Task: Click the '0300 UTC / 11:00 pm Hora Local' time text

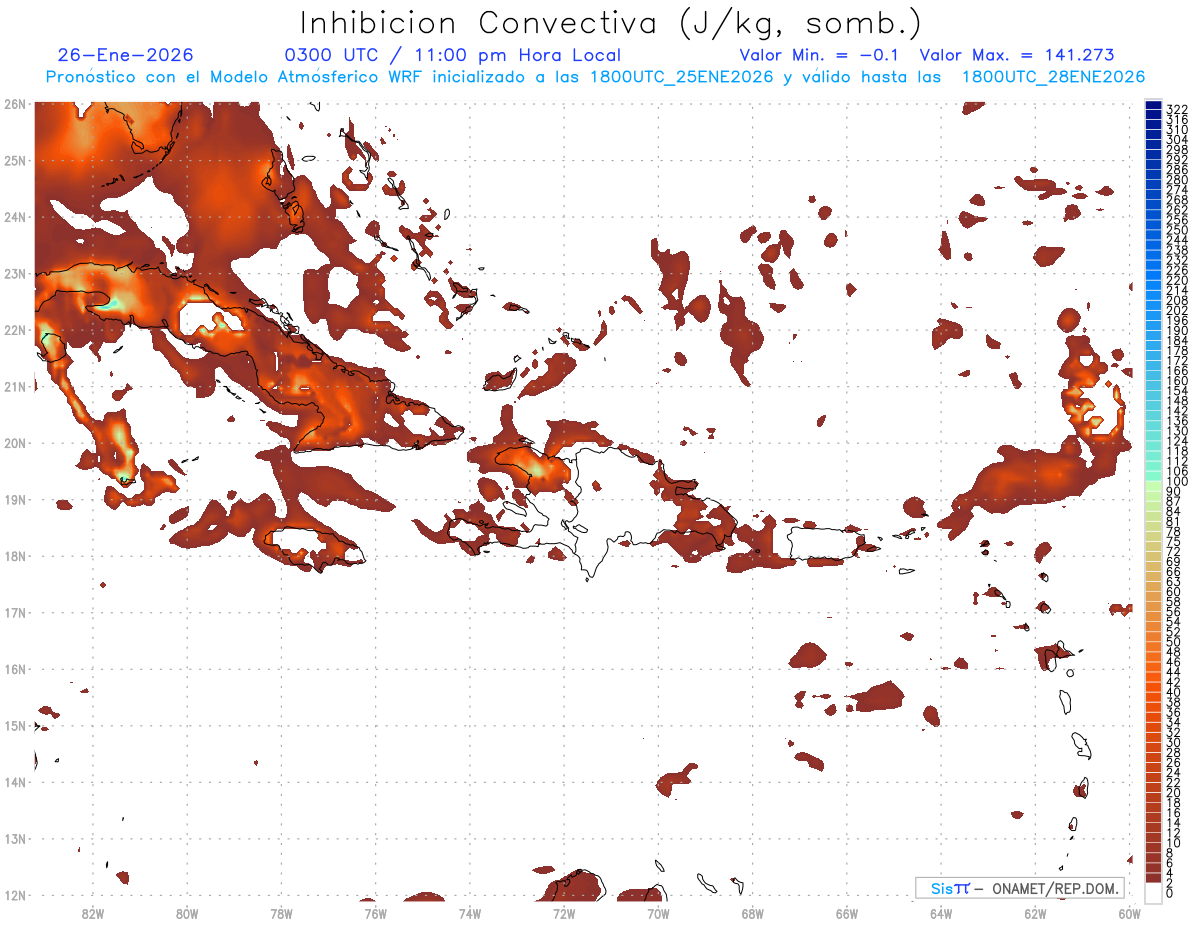Action: click(x=453, y=55)
